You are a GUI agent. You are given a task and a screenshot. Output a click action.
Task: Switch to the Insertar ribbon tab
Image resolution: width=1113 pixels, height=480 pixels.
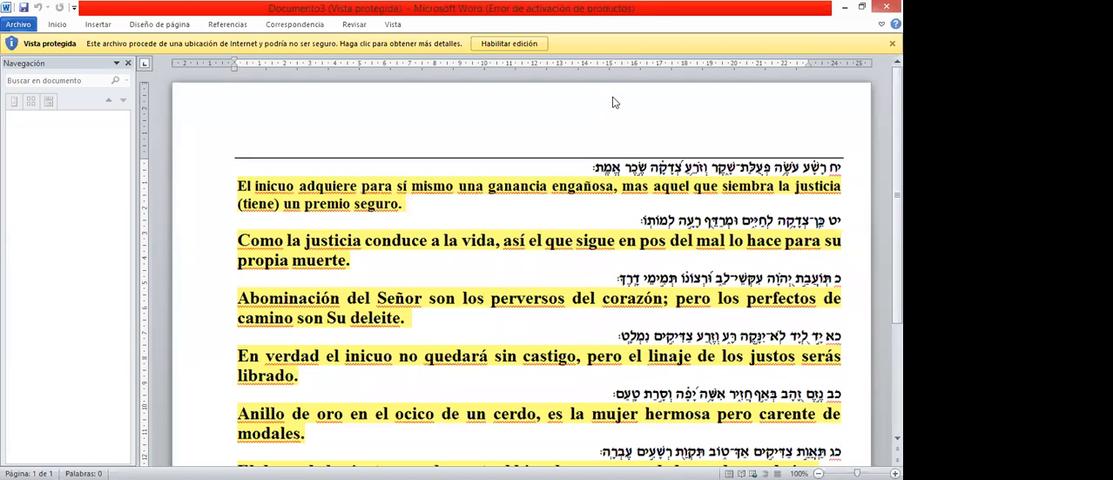coord(98,24)
